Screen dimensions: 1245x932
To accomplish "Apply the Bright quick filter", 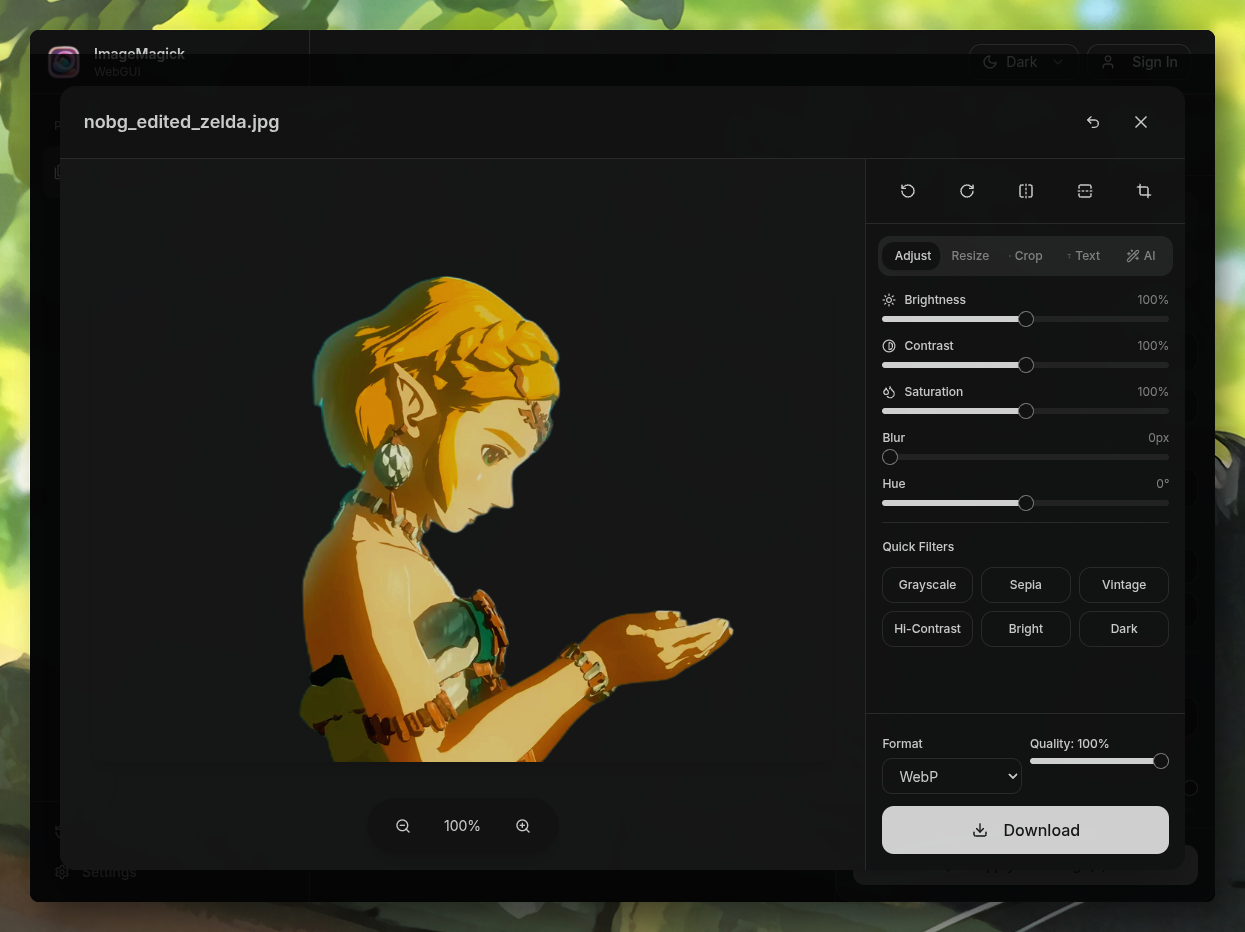I will (x=1025, y=629).
